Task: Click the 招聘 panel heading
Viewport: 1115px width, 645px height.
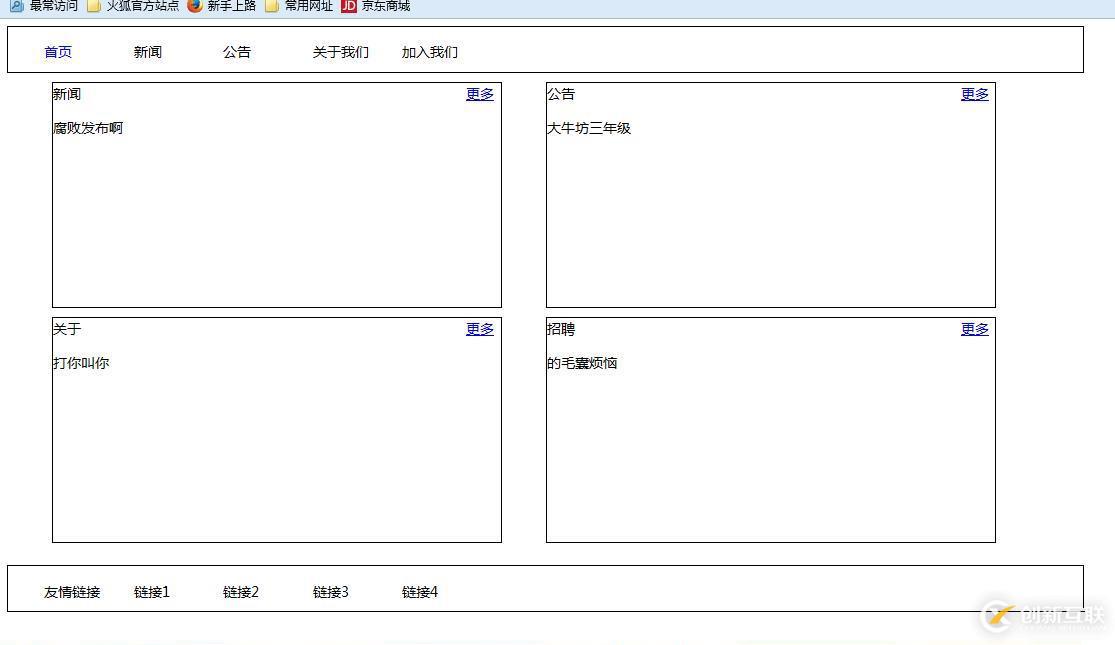Action: 560,329
